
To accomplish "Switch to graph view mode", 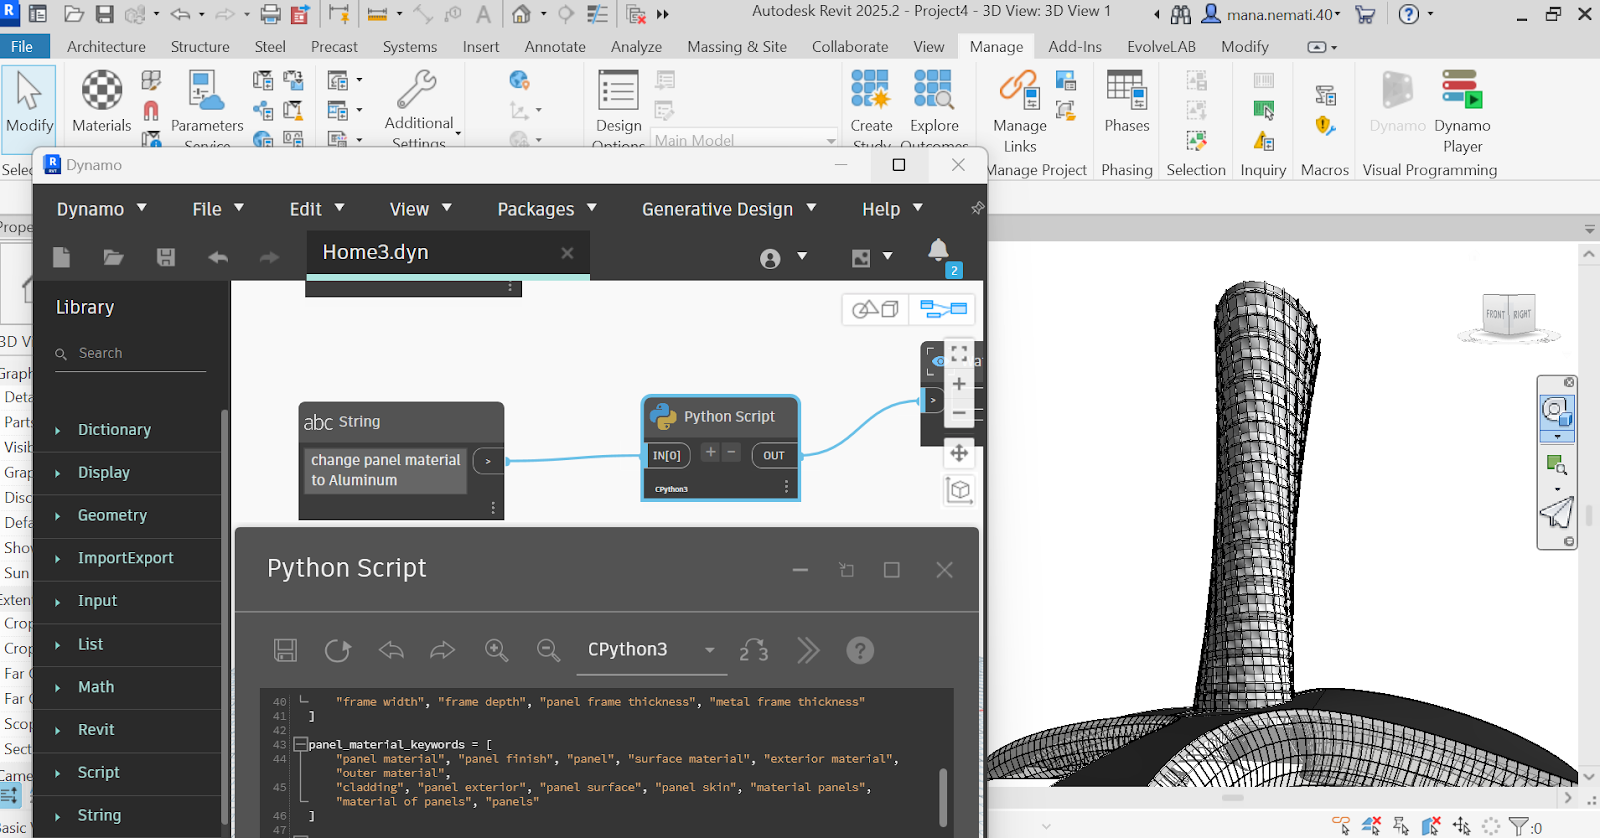I will 943,309.
